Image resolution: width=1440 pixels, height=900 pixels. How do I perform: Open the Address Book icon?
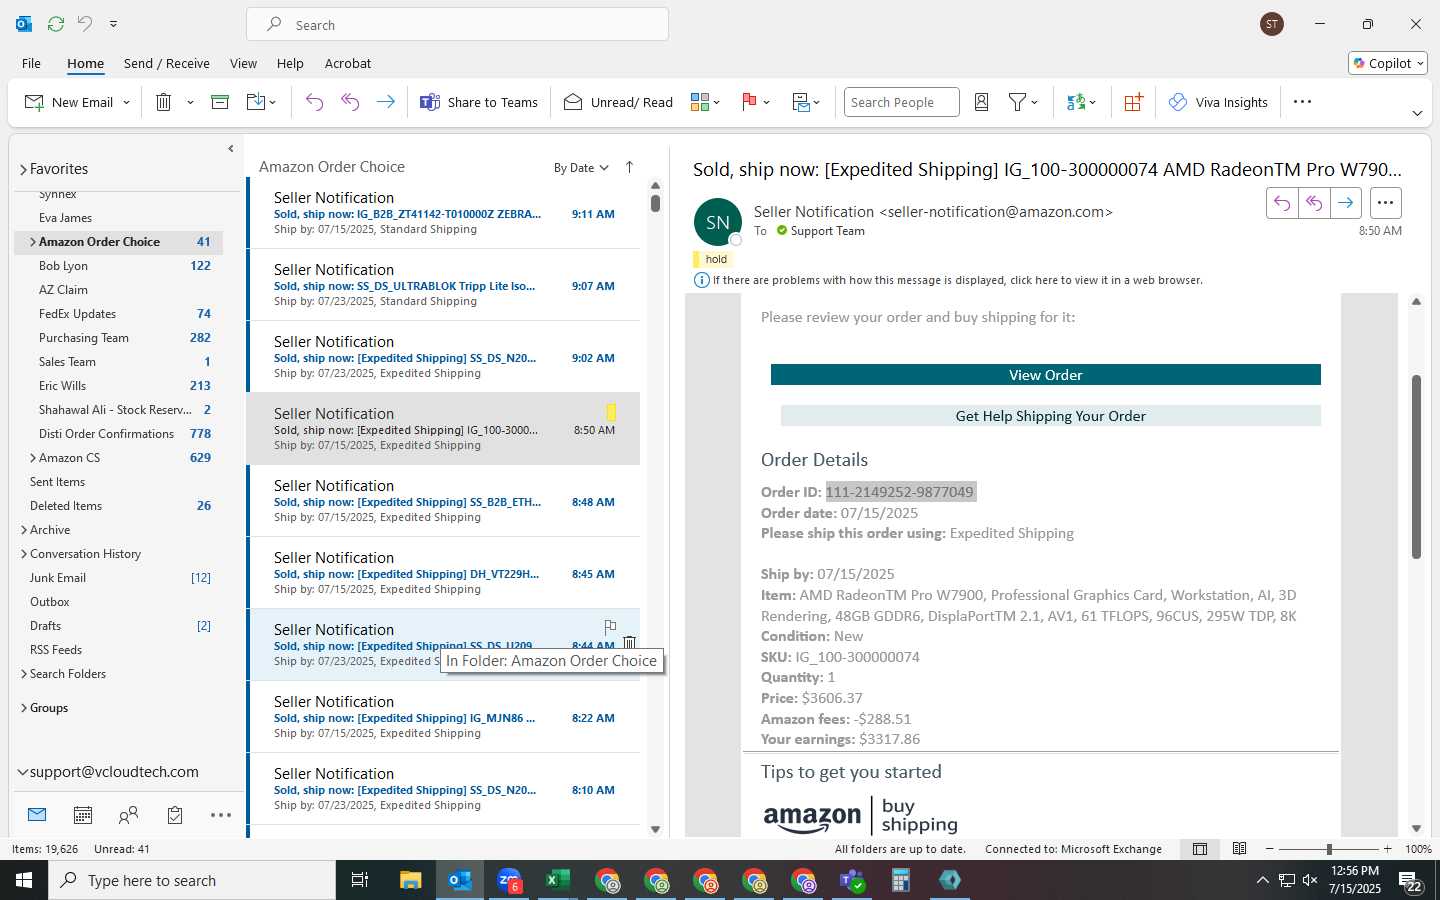(981, 102)
